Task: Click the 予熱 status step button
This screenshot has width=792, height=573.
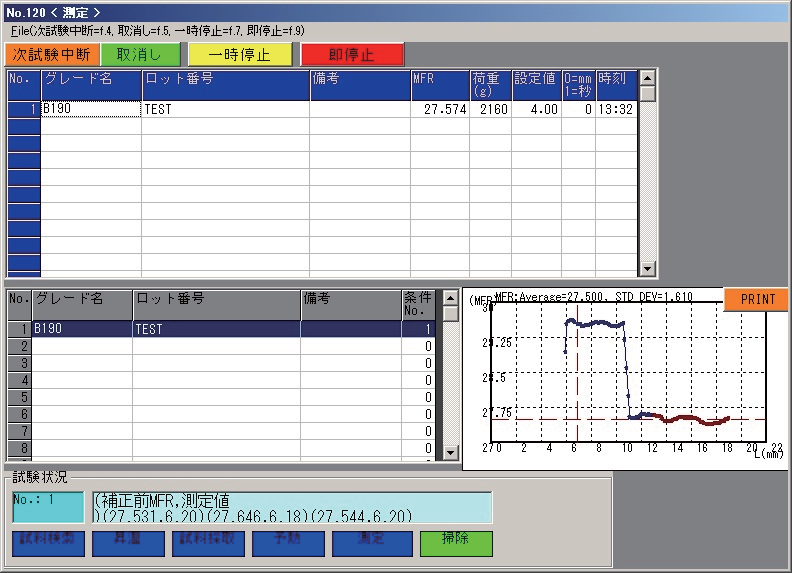Action: coord(291,543)
